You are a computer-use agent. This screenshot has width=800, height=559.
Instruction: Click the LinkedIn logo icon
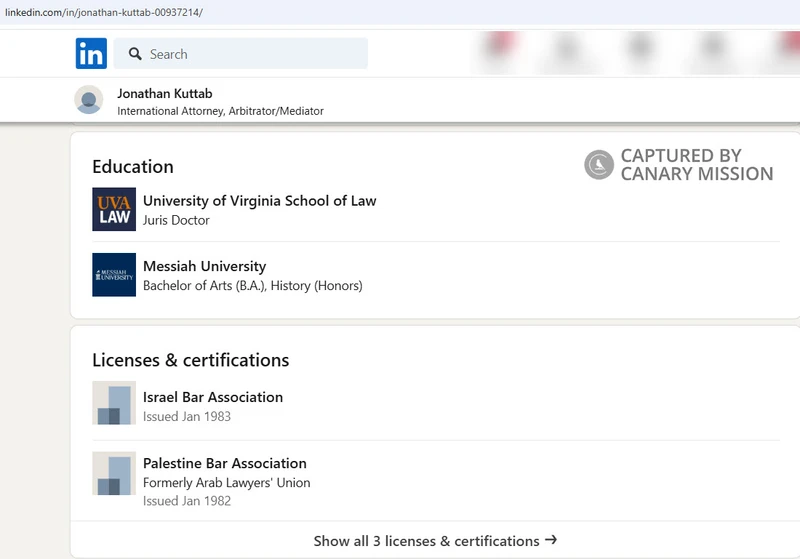(x=91, y=53)
